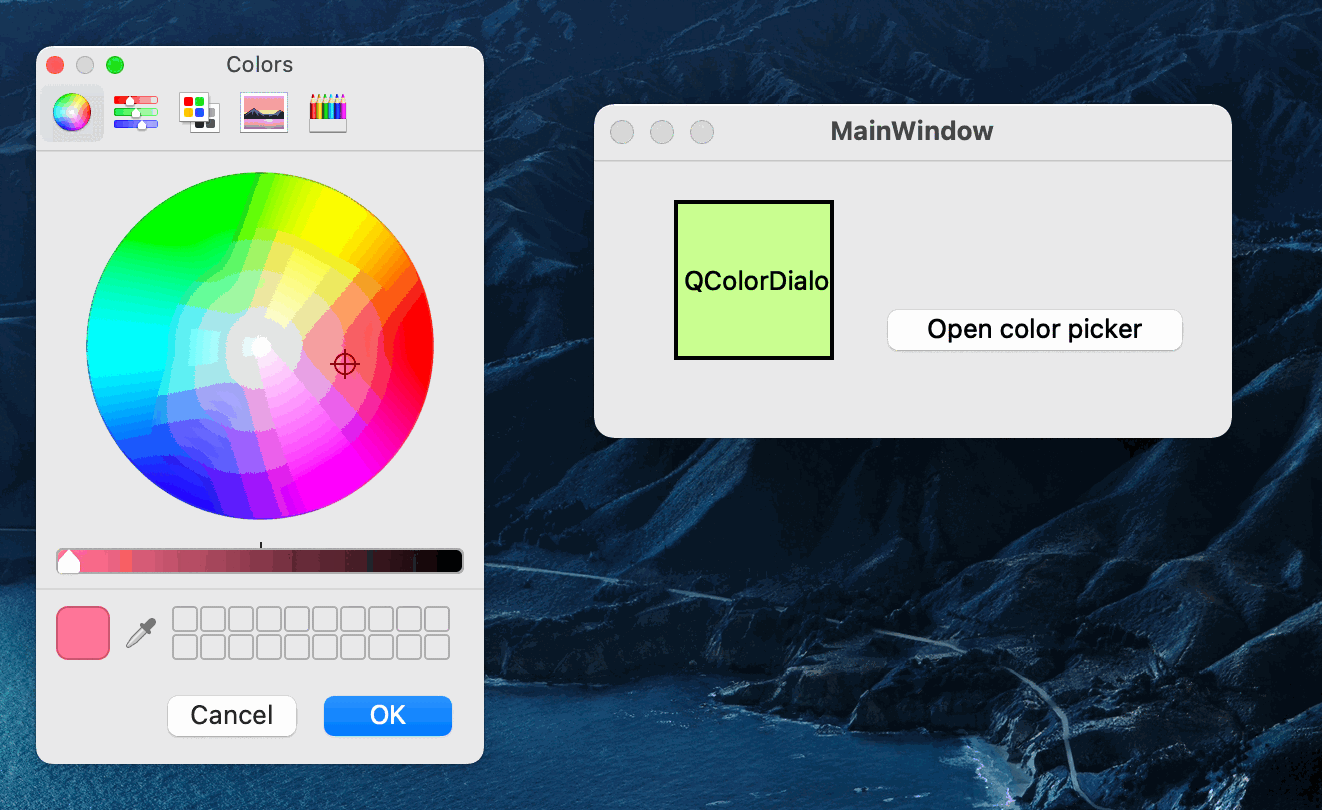Viewport: 1322px width, 810px height.
Task: Click the crosshair on the color wheel
Action: pyautogui.click(x=345, y=363)
